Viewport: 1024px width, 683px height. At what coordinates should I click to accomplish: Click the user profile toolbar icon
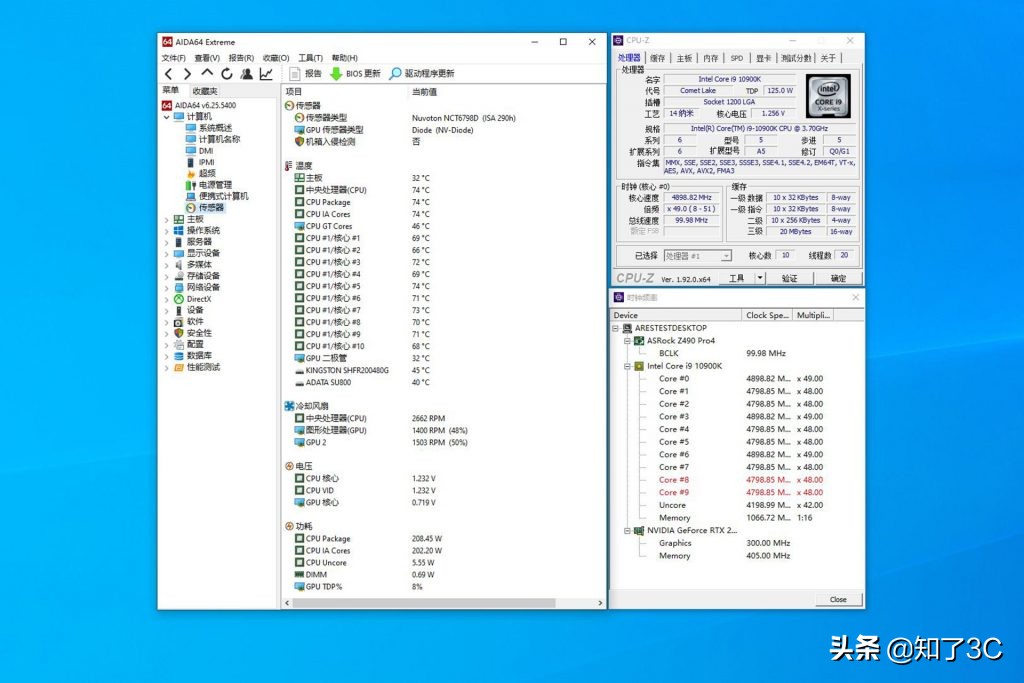coord(246,74)
